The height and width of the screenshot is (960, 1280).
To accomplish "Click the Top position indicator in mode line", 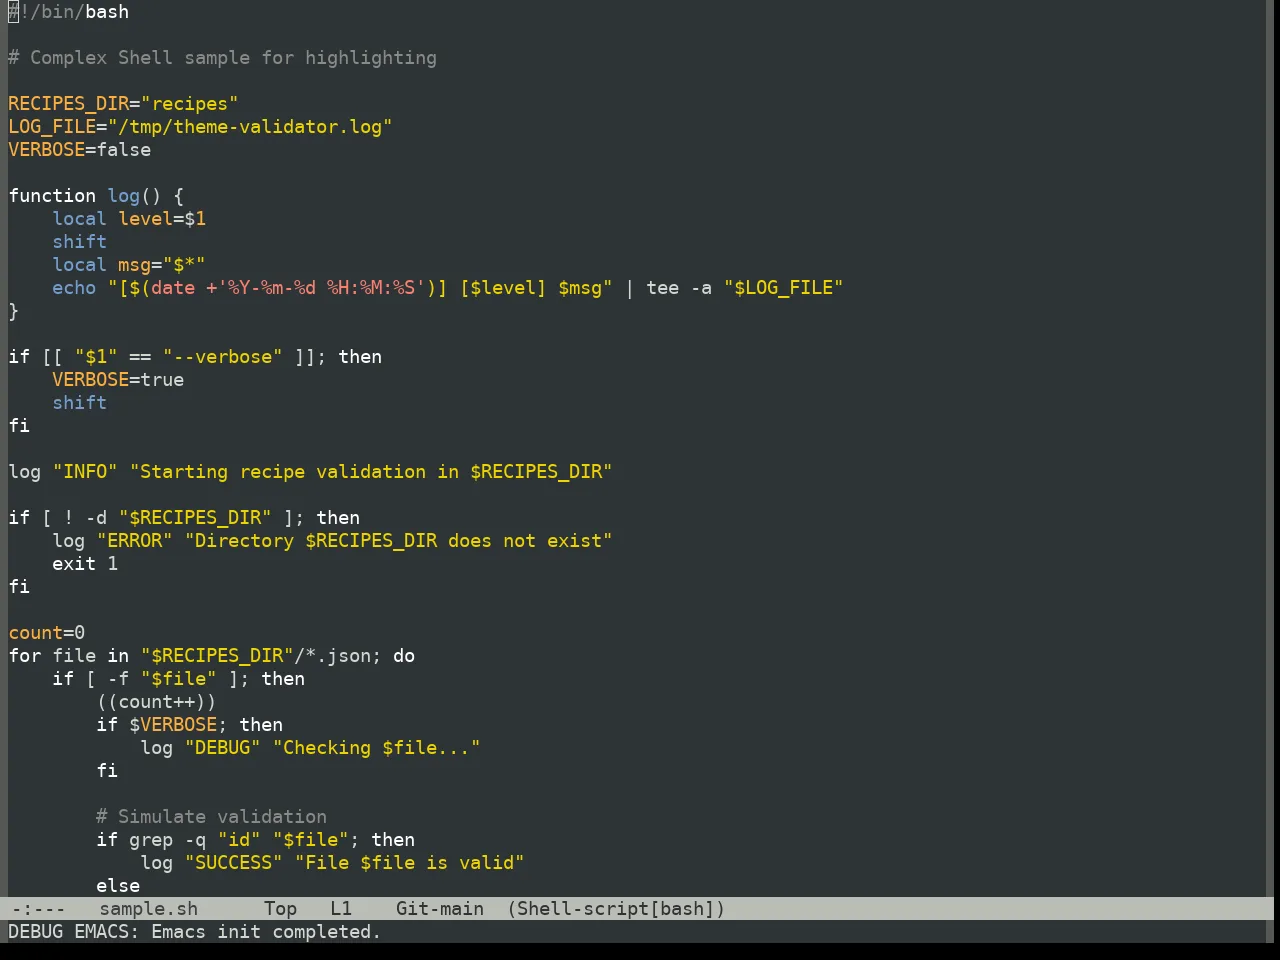I will click(281, 909).
